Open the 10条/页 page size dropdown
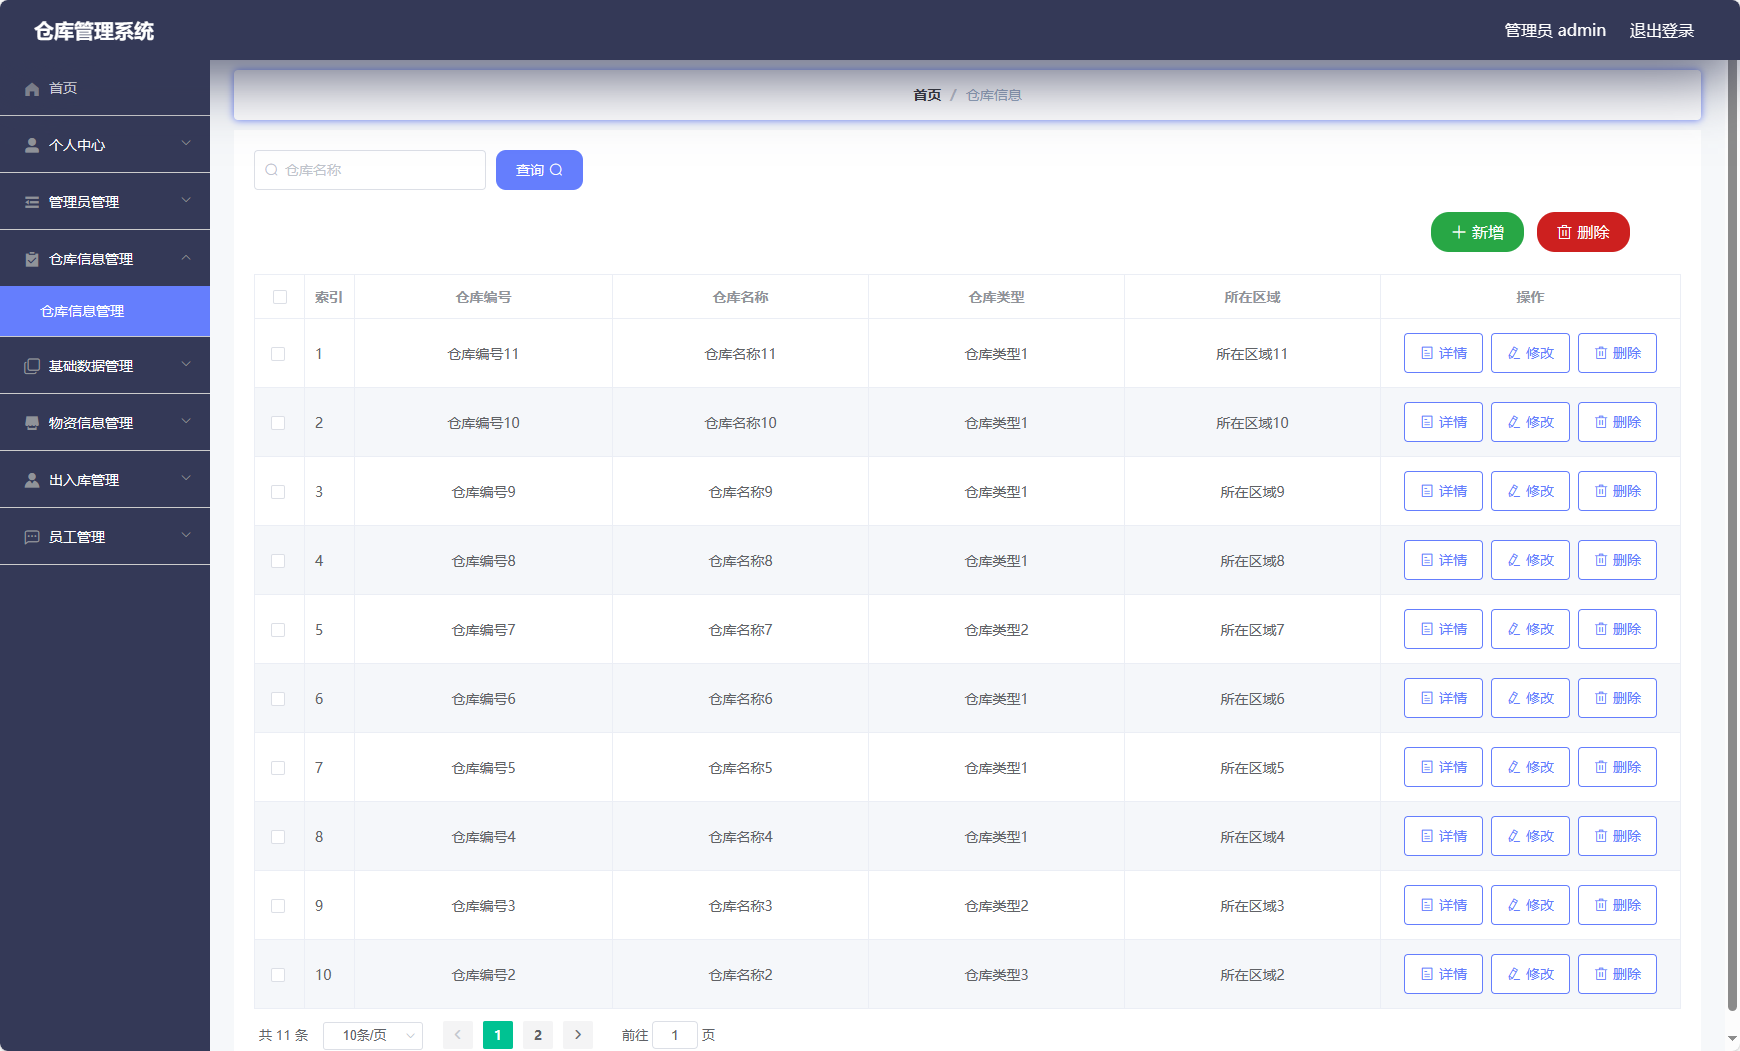Screen dimensions: 1740x1051 (x=373, y=1035)
